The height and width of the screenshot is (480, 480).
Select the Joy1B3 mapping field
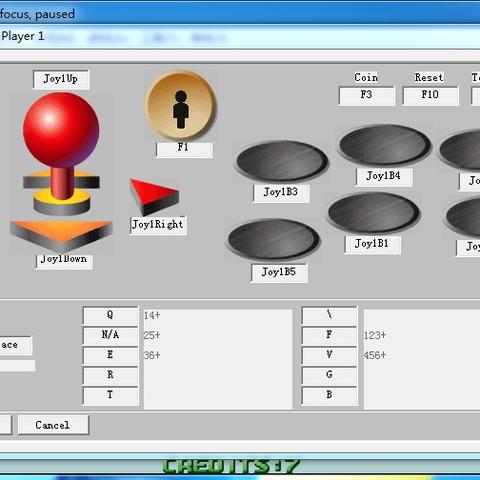click(x=281, y=193)
